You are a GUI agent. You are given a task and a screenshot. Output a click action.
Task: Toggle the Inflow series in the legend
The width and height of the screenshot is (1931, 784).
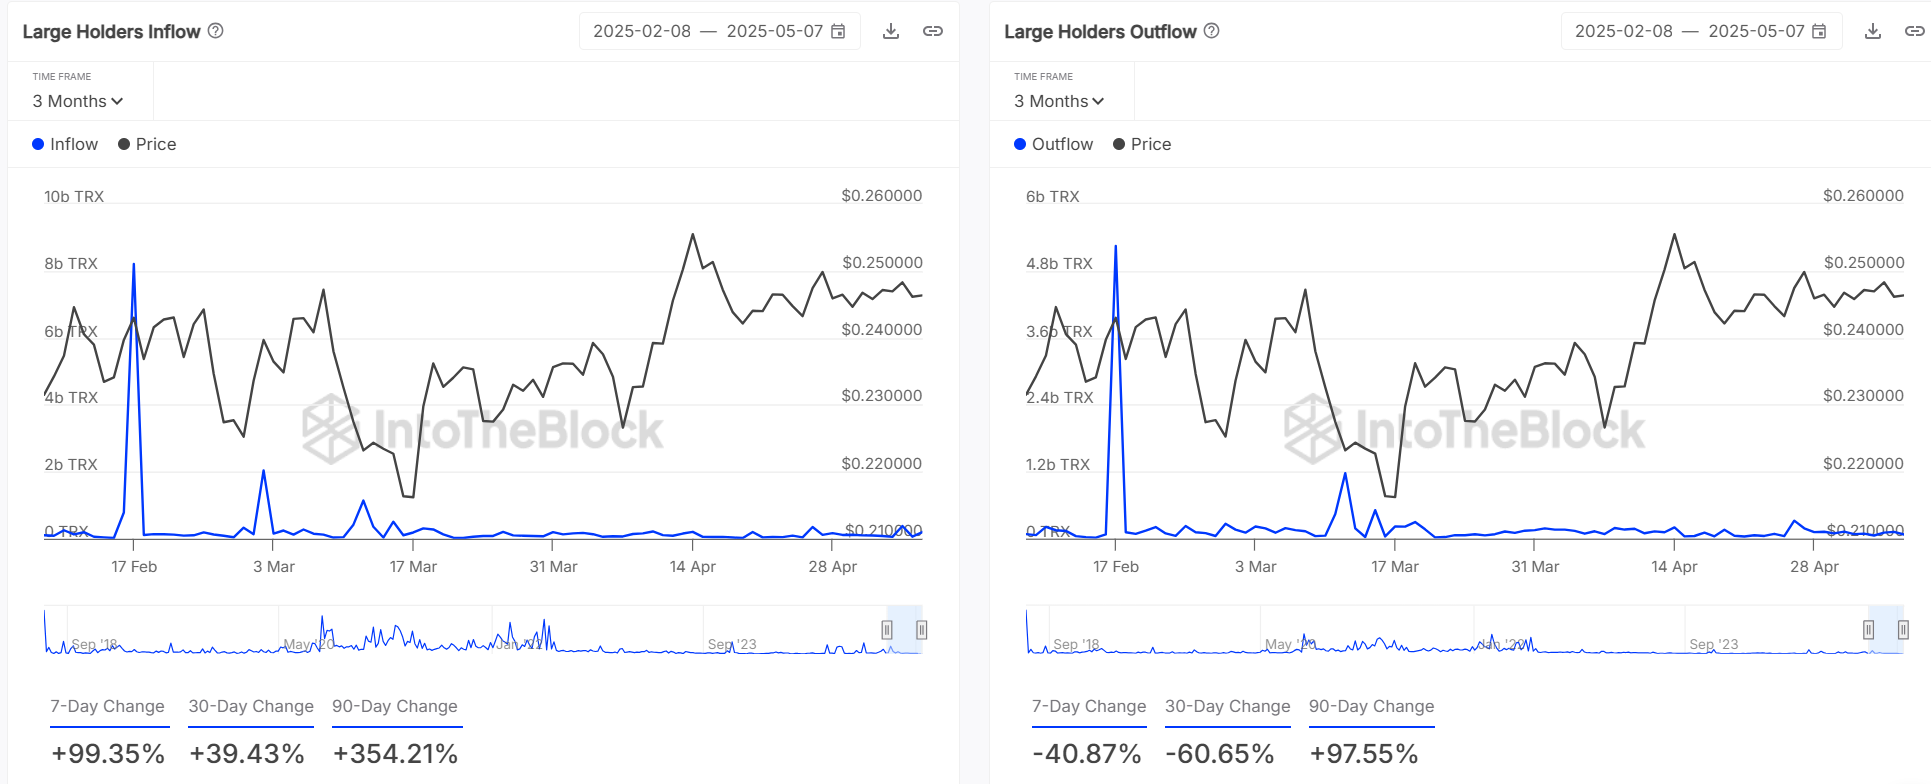[66, 144]
